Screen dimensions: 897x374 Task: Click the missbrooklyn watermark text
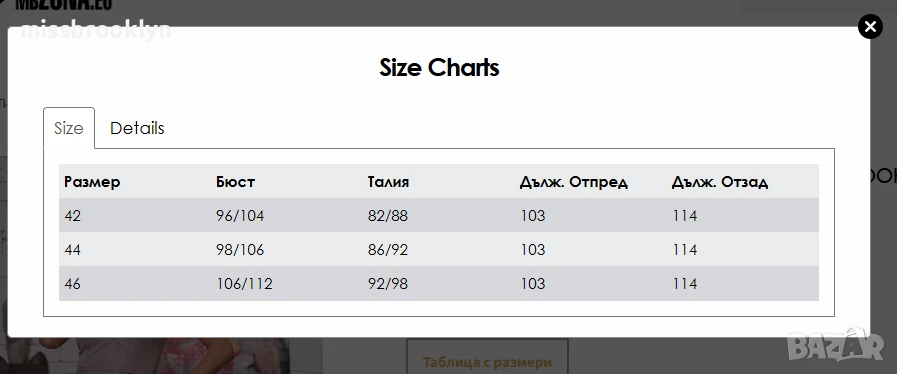tap(96, 30)
